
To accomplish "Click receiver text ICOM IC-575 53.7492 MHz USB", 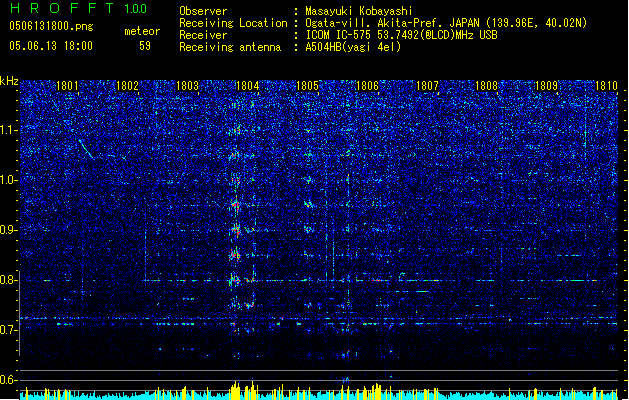I will (x=401, y=35).
